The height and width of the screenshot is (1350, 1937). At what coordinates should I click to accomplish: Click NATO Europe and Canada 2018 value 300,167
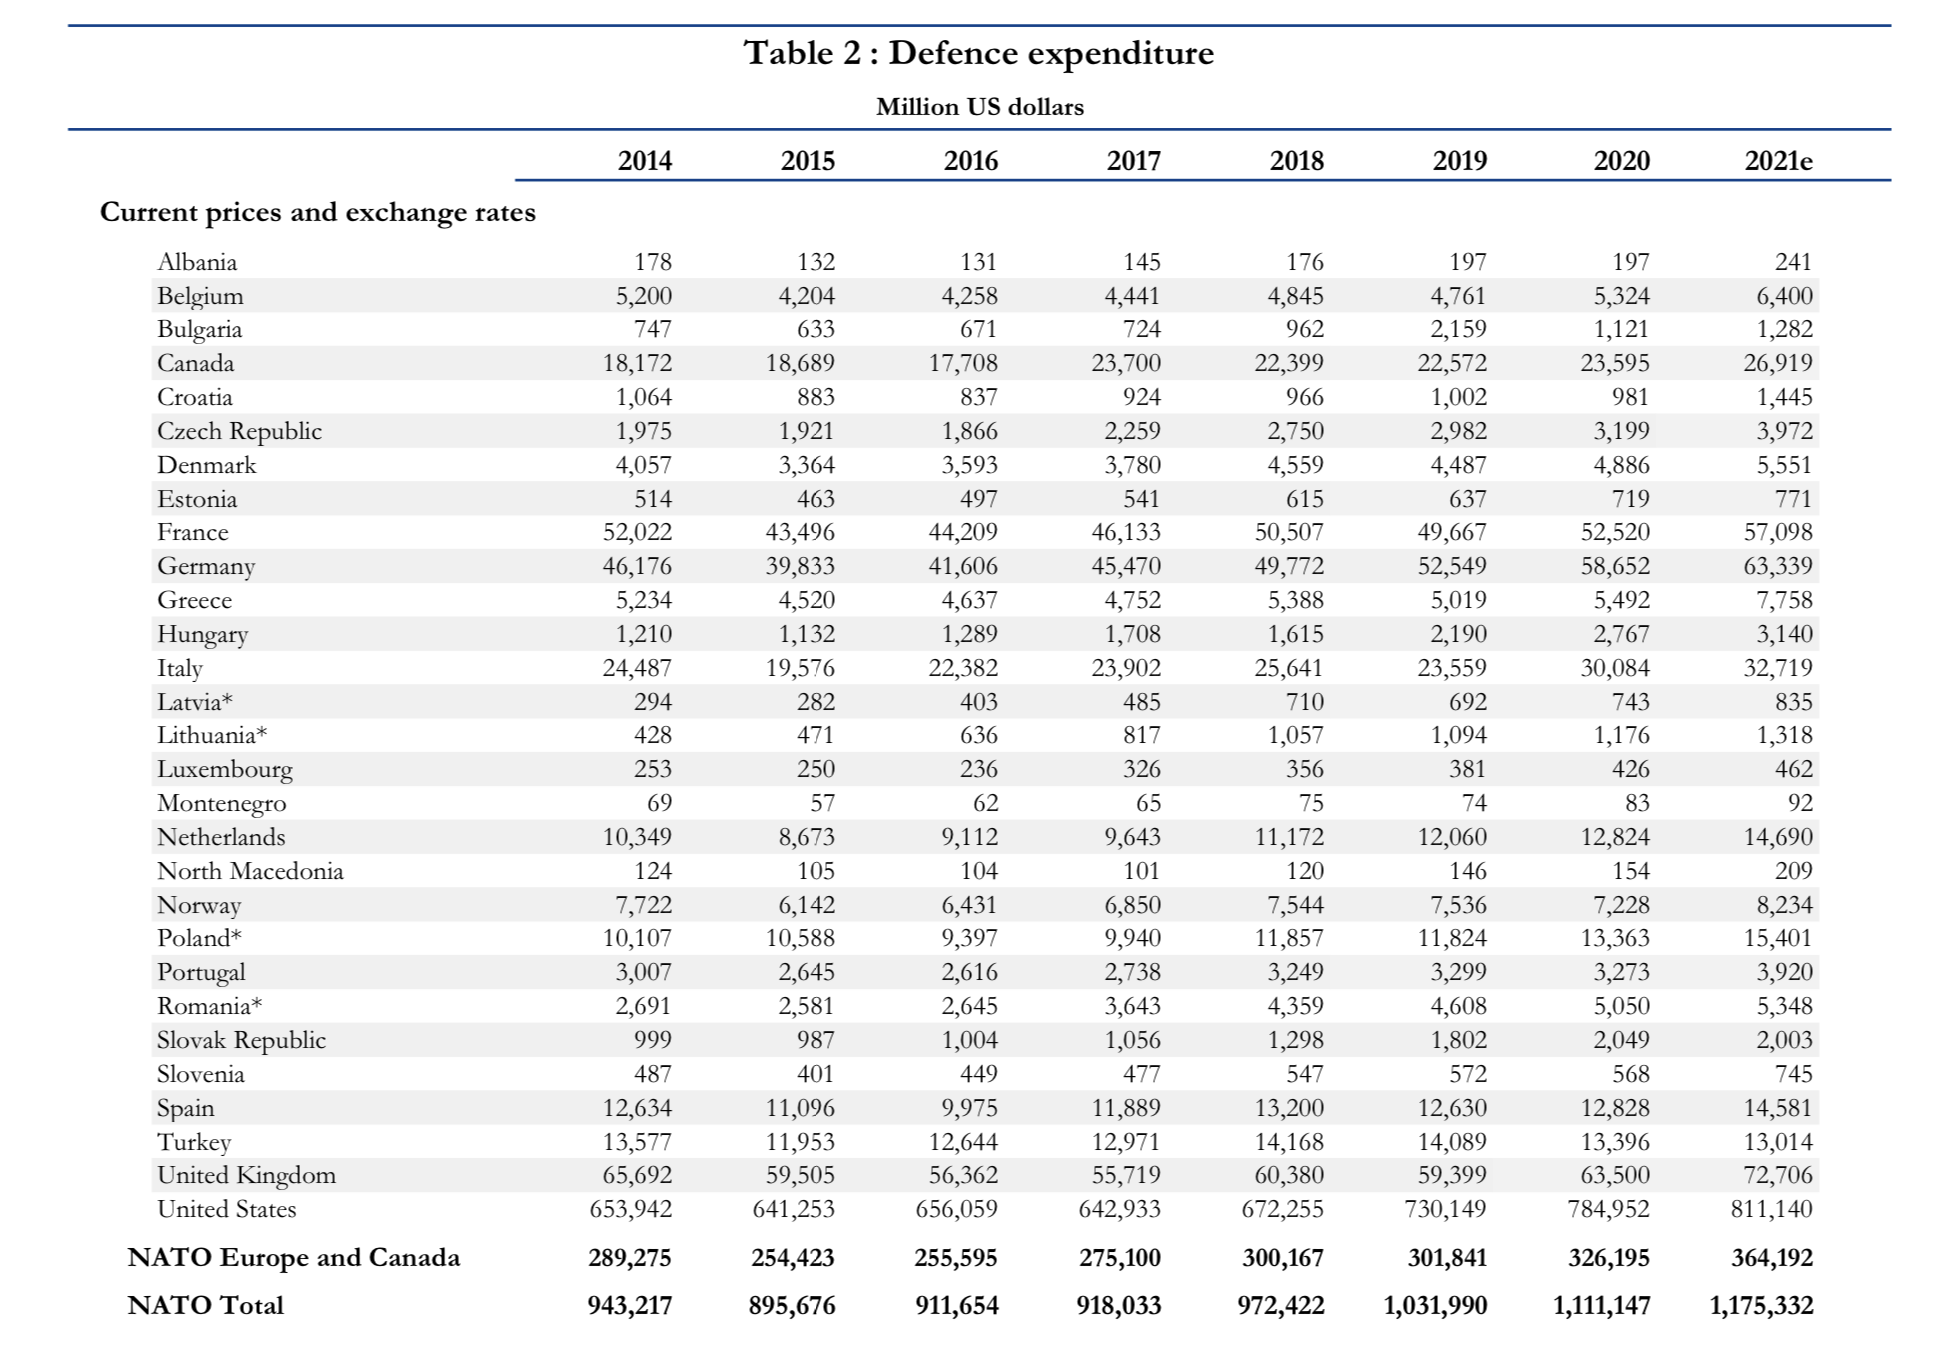click(1283, 1258)
